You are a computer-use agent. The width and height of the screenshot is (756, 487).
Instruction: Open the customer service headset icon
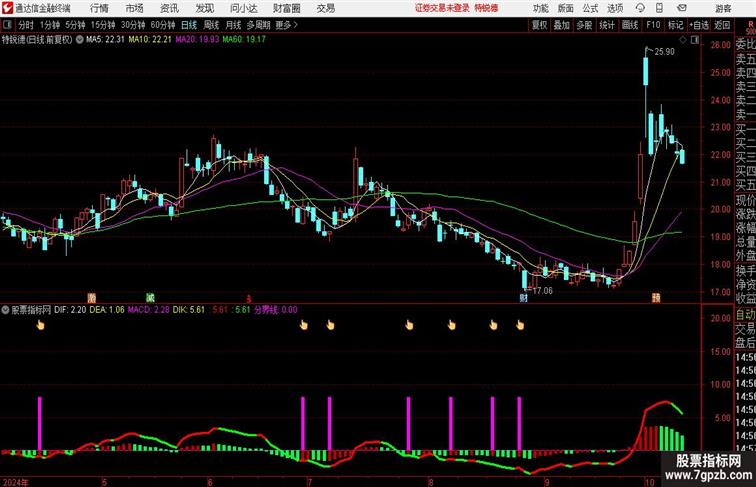(x=640, y=8)
